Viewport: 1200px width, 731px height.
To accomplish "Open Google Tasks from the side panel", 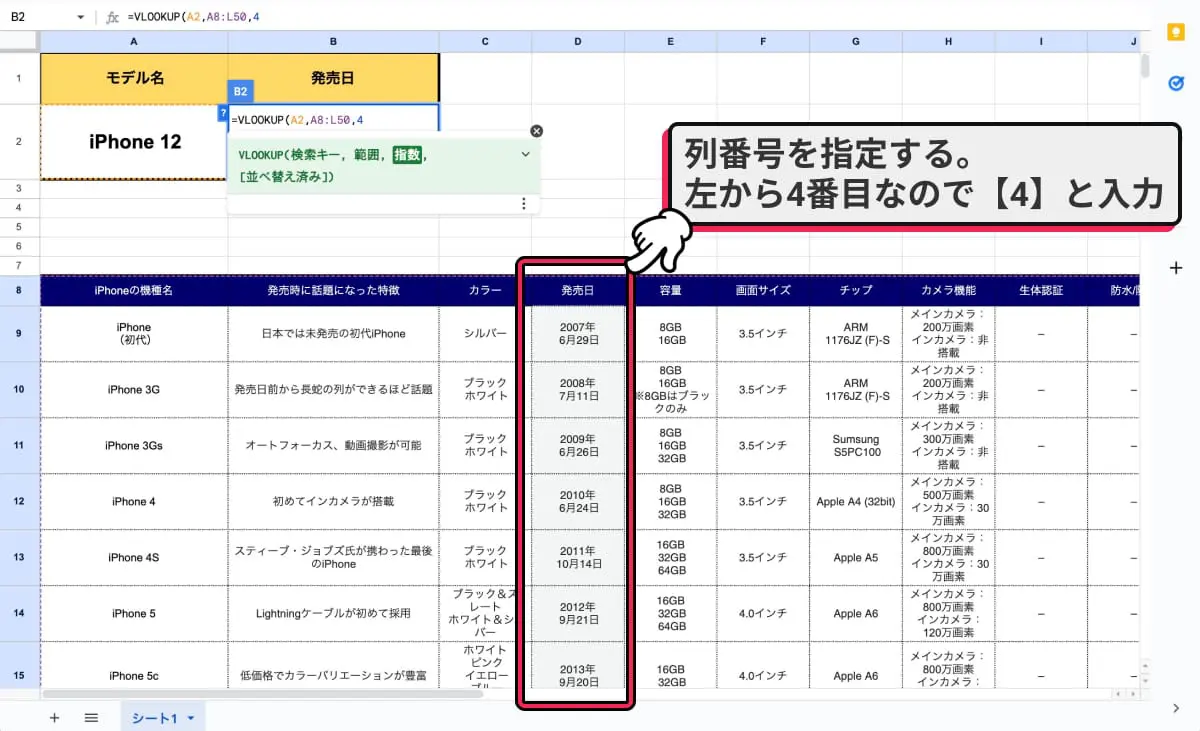I will pyautogui.click(x=1175, y=84).
